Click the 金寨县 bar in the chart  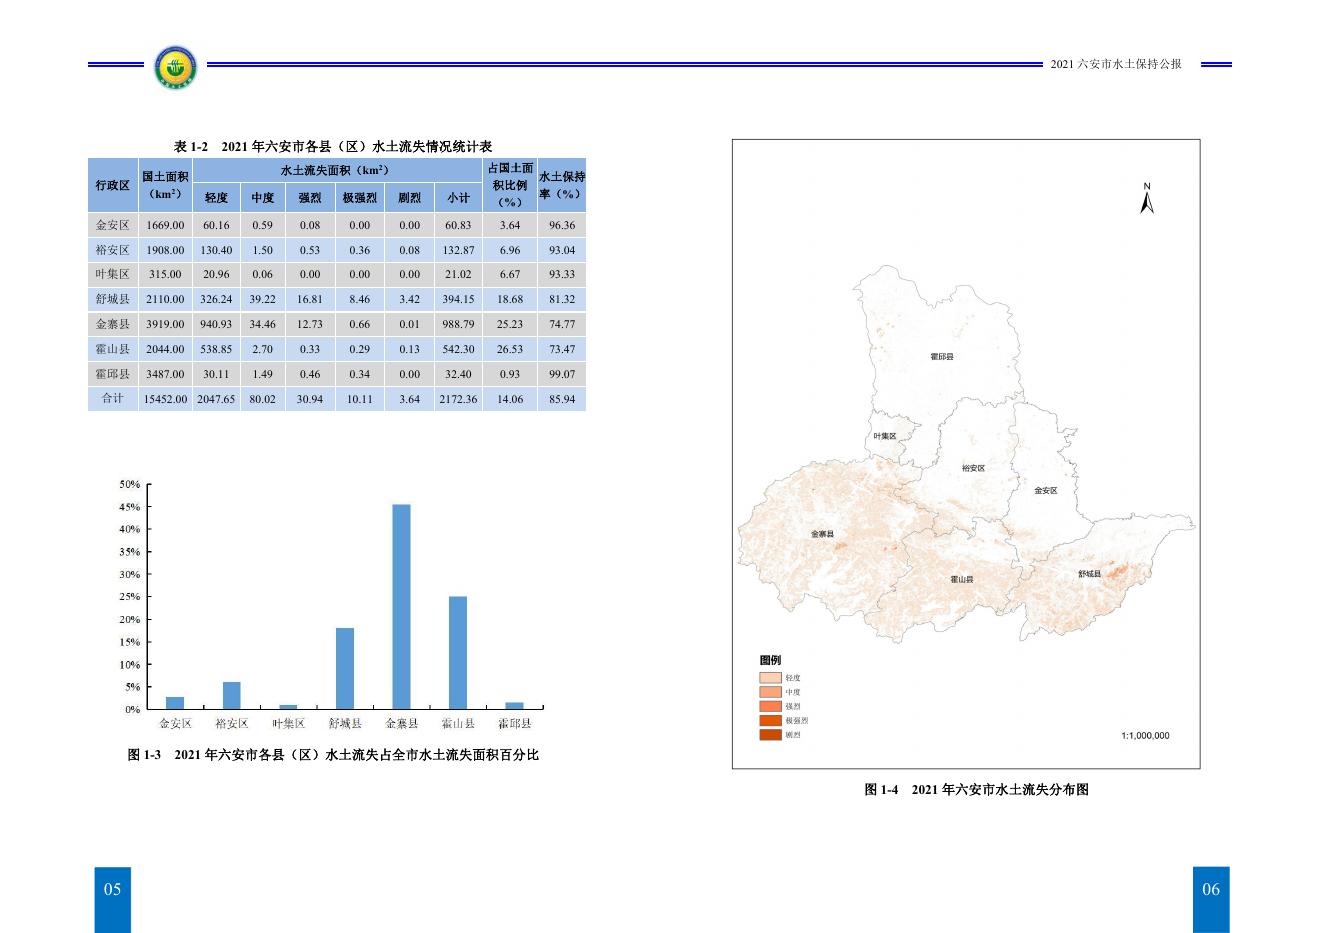click(x=401, y=606)
